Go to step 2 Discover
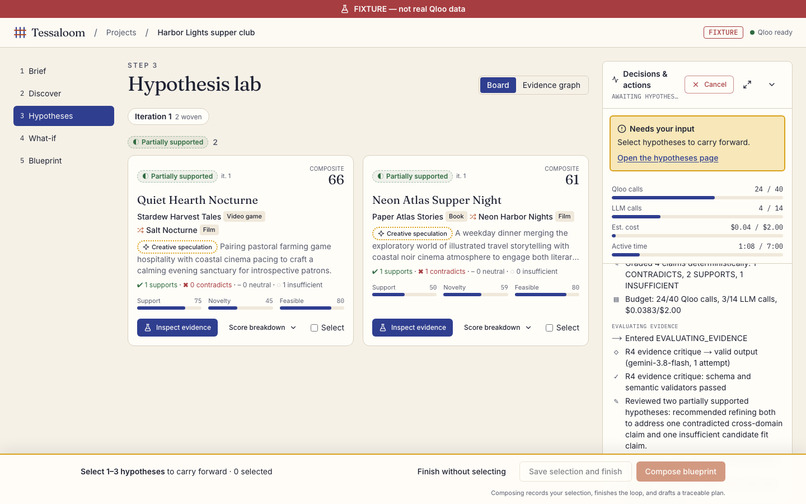This screenshot has width=806, height=504. point(64,94)
